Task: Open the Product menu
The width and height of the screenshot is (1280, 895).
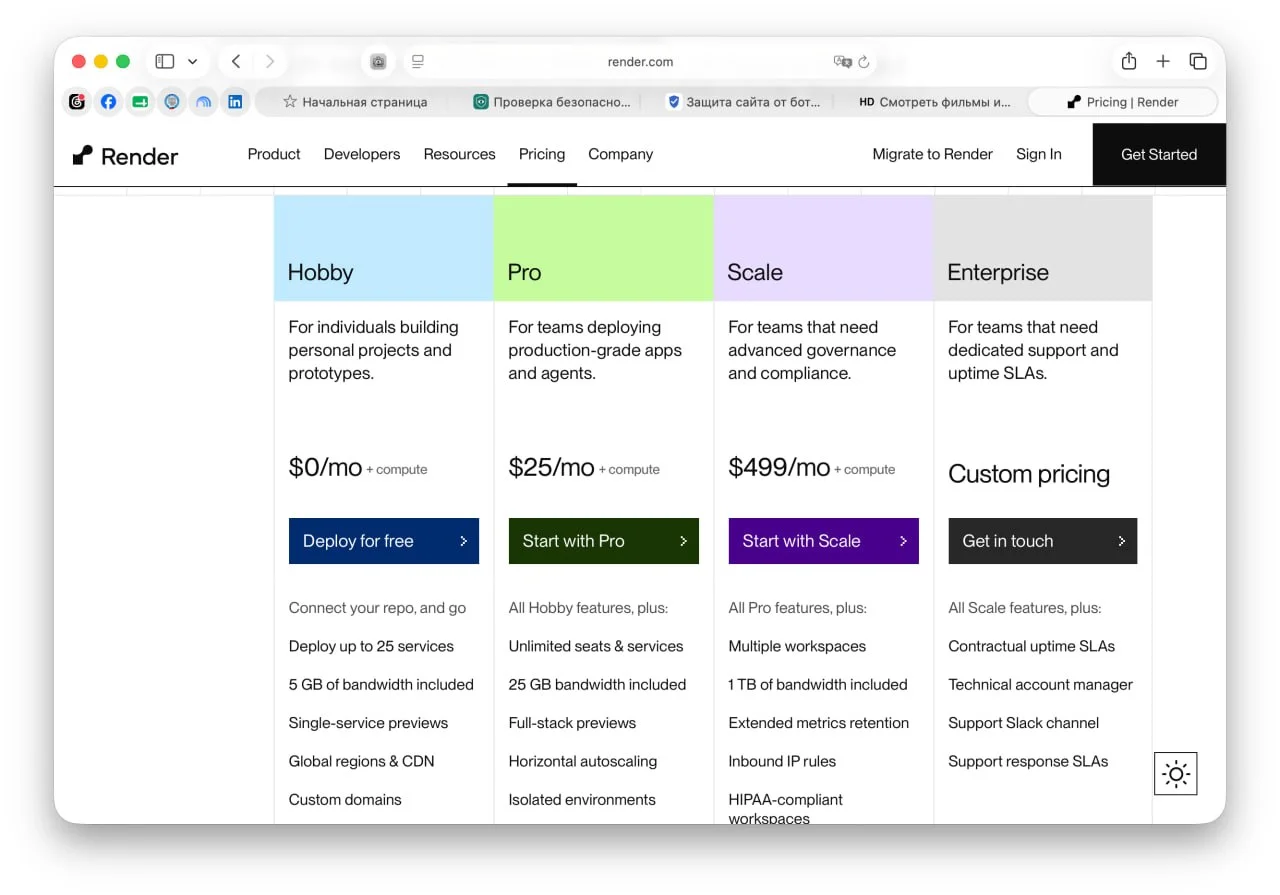Action: pyautogui.click(x=274, y=154)
